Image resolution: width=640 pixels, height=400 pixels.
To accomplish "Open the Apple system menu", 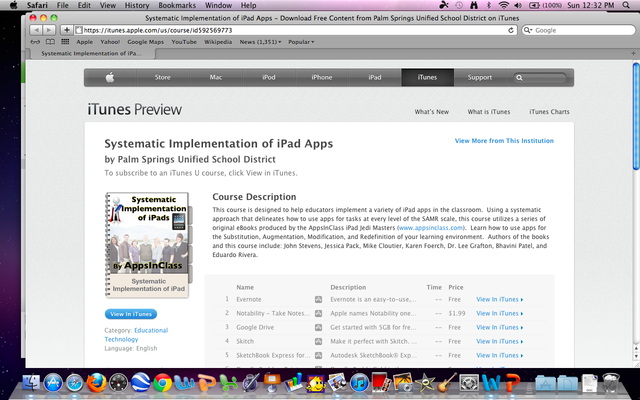I will click(x=13, y=5).
